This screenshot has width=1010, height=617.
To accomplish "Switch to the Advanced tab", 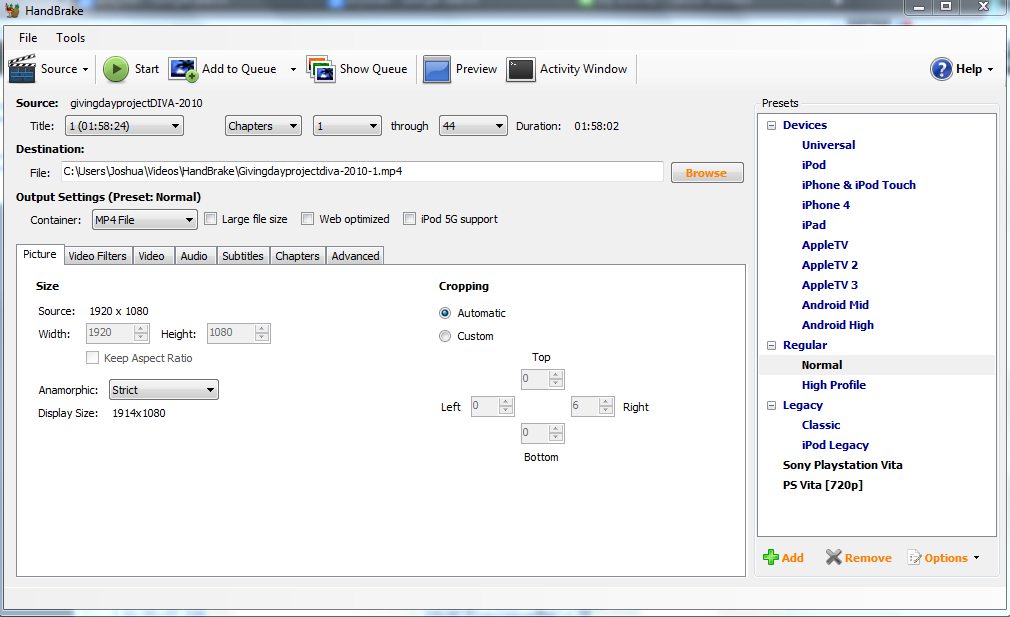I will point(355,256).
